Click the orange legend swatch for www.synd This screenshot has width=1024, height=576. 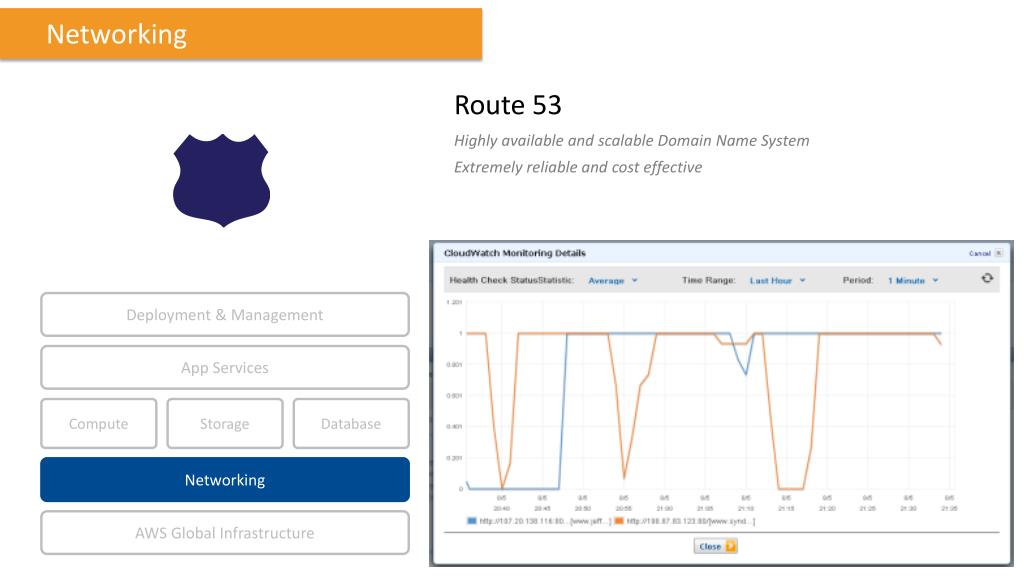pos(618,521)
